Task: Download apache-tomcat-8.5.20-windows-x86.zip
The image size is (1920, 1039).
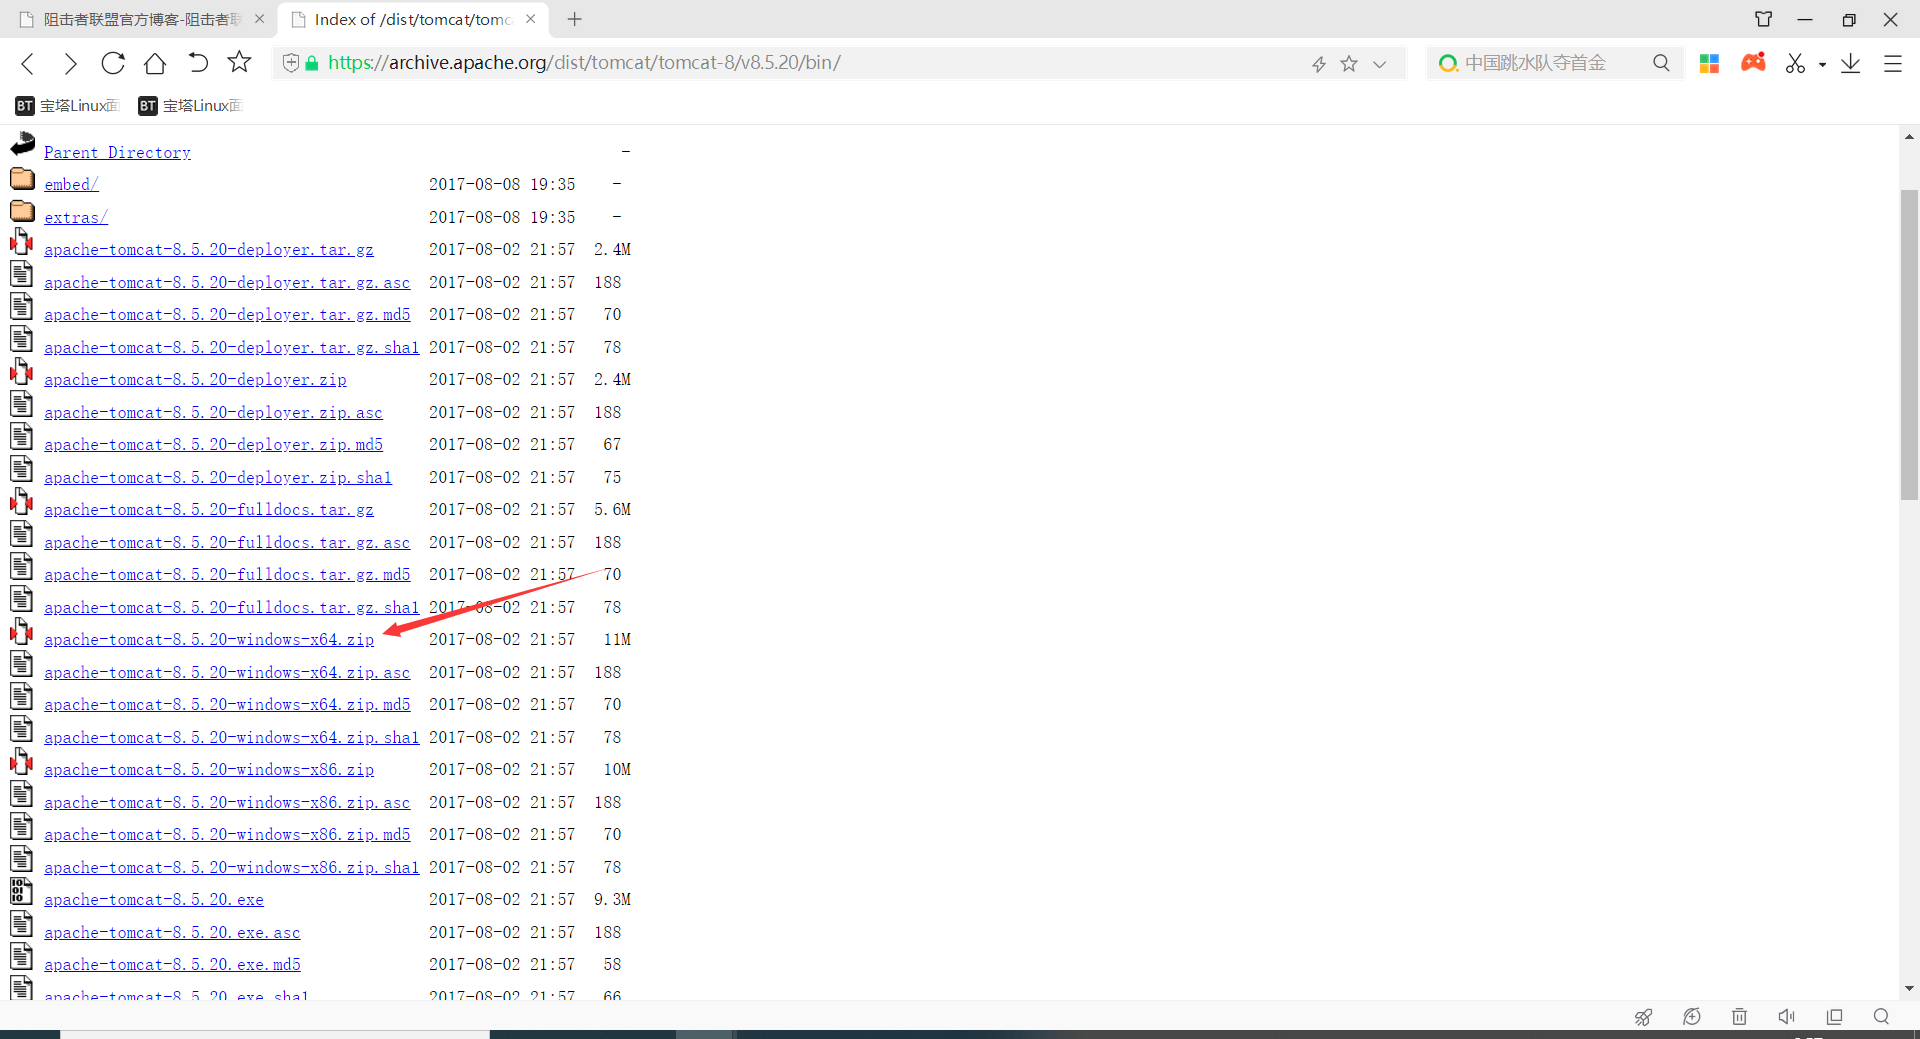Action: [x=209, y=769]
